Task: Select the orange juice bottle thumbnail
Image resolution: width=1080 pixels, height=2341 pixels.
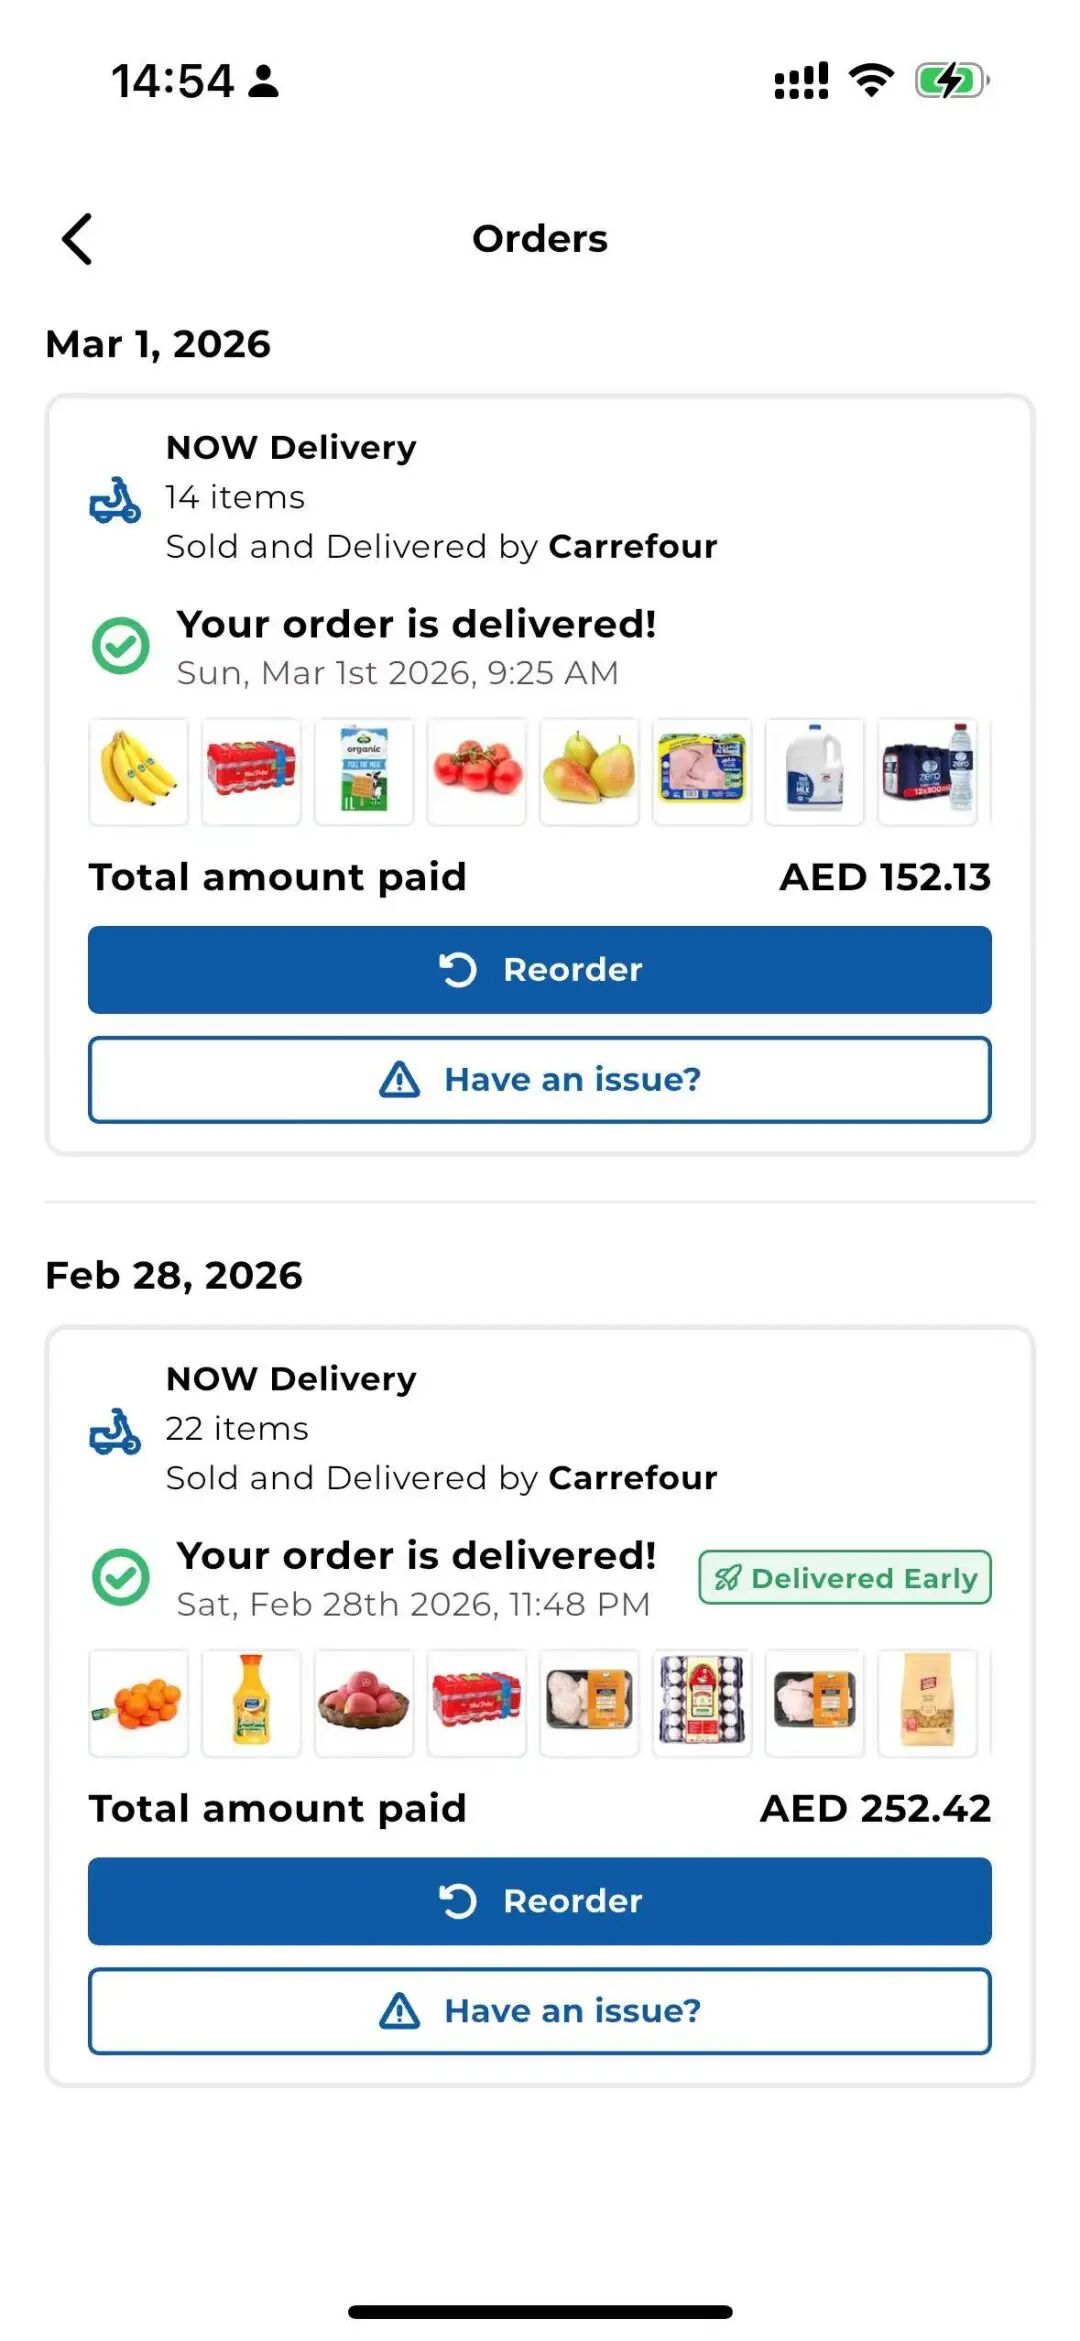Action: tap(251, 1703)
